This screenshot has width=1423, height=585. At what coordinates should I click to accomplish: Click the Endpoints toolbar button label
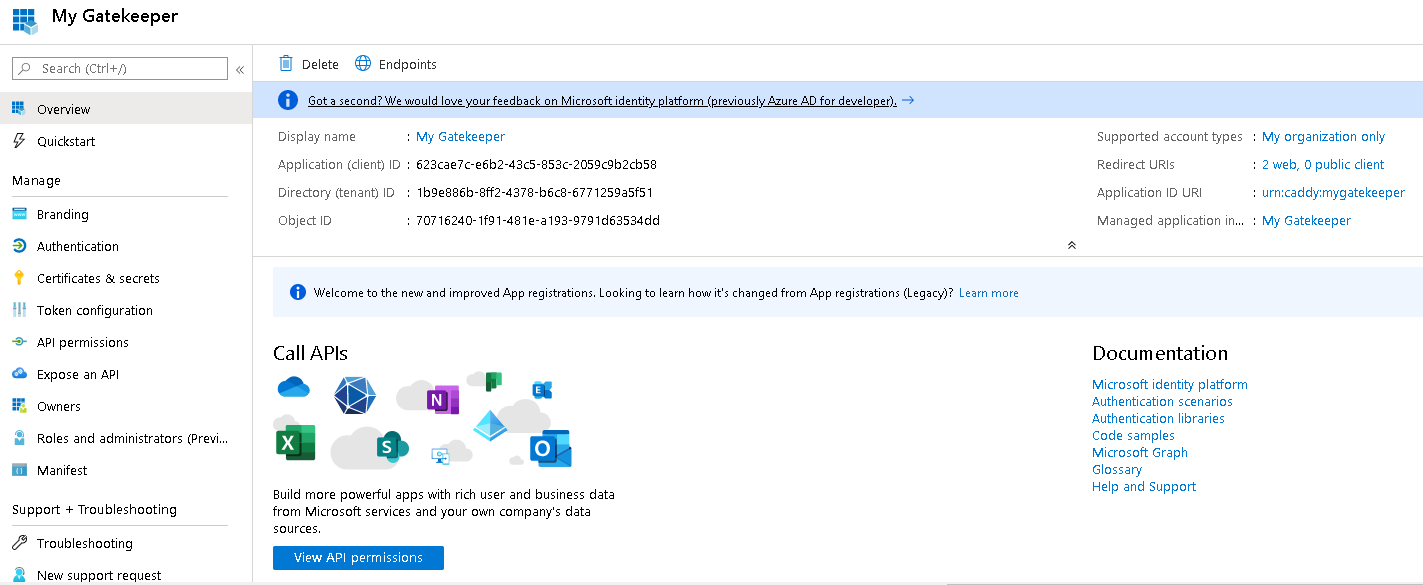tap(408, 64)
